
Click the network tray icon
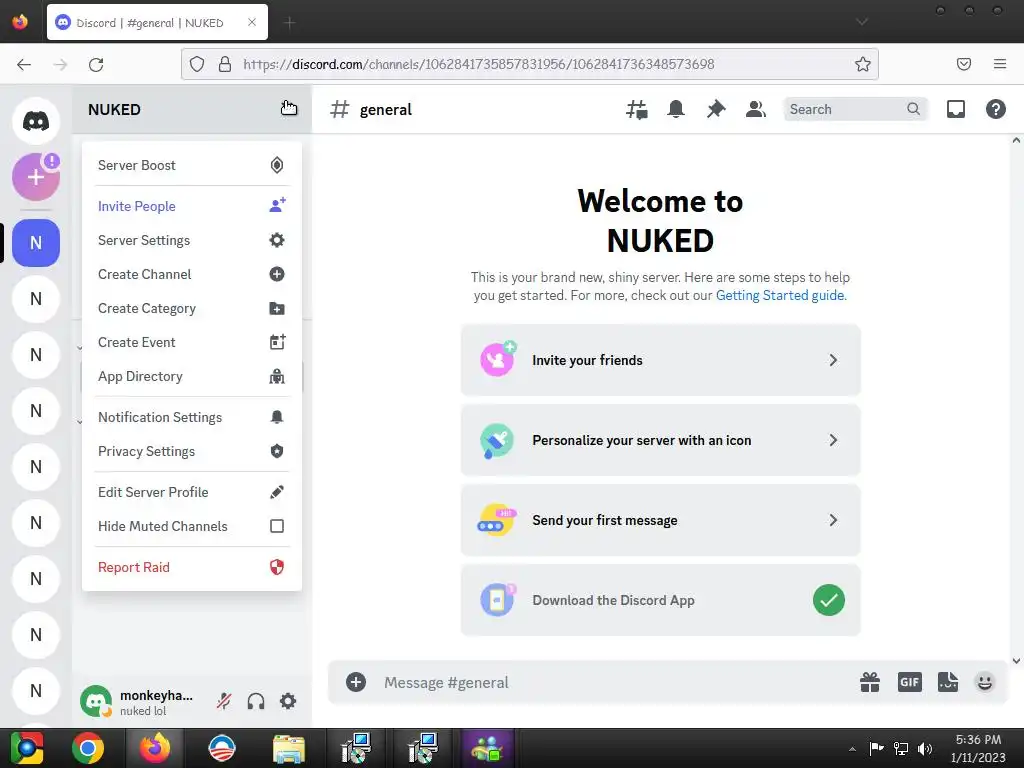pos(901,749)
